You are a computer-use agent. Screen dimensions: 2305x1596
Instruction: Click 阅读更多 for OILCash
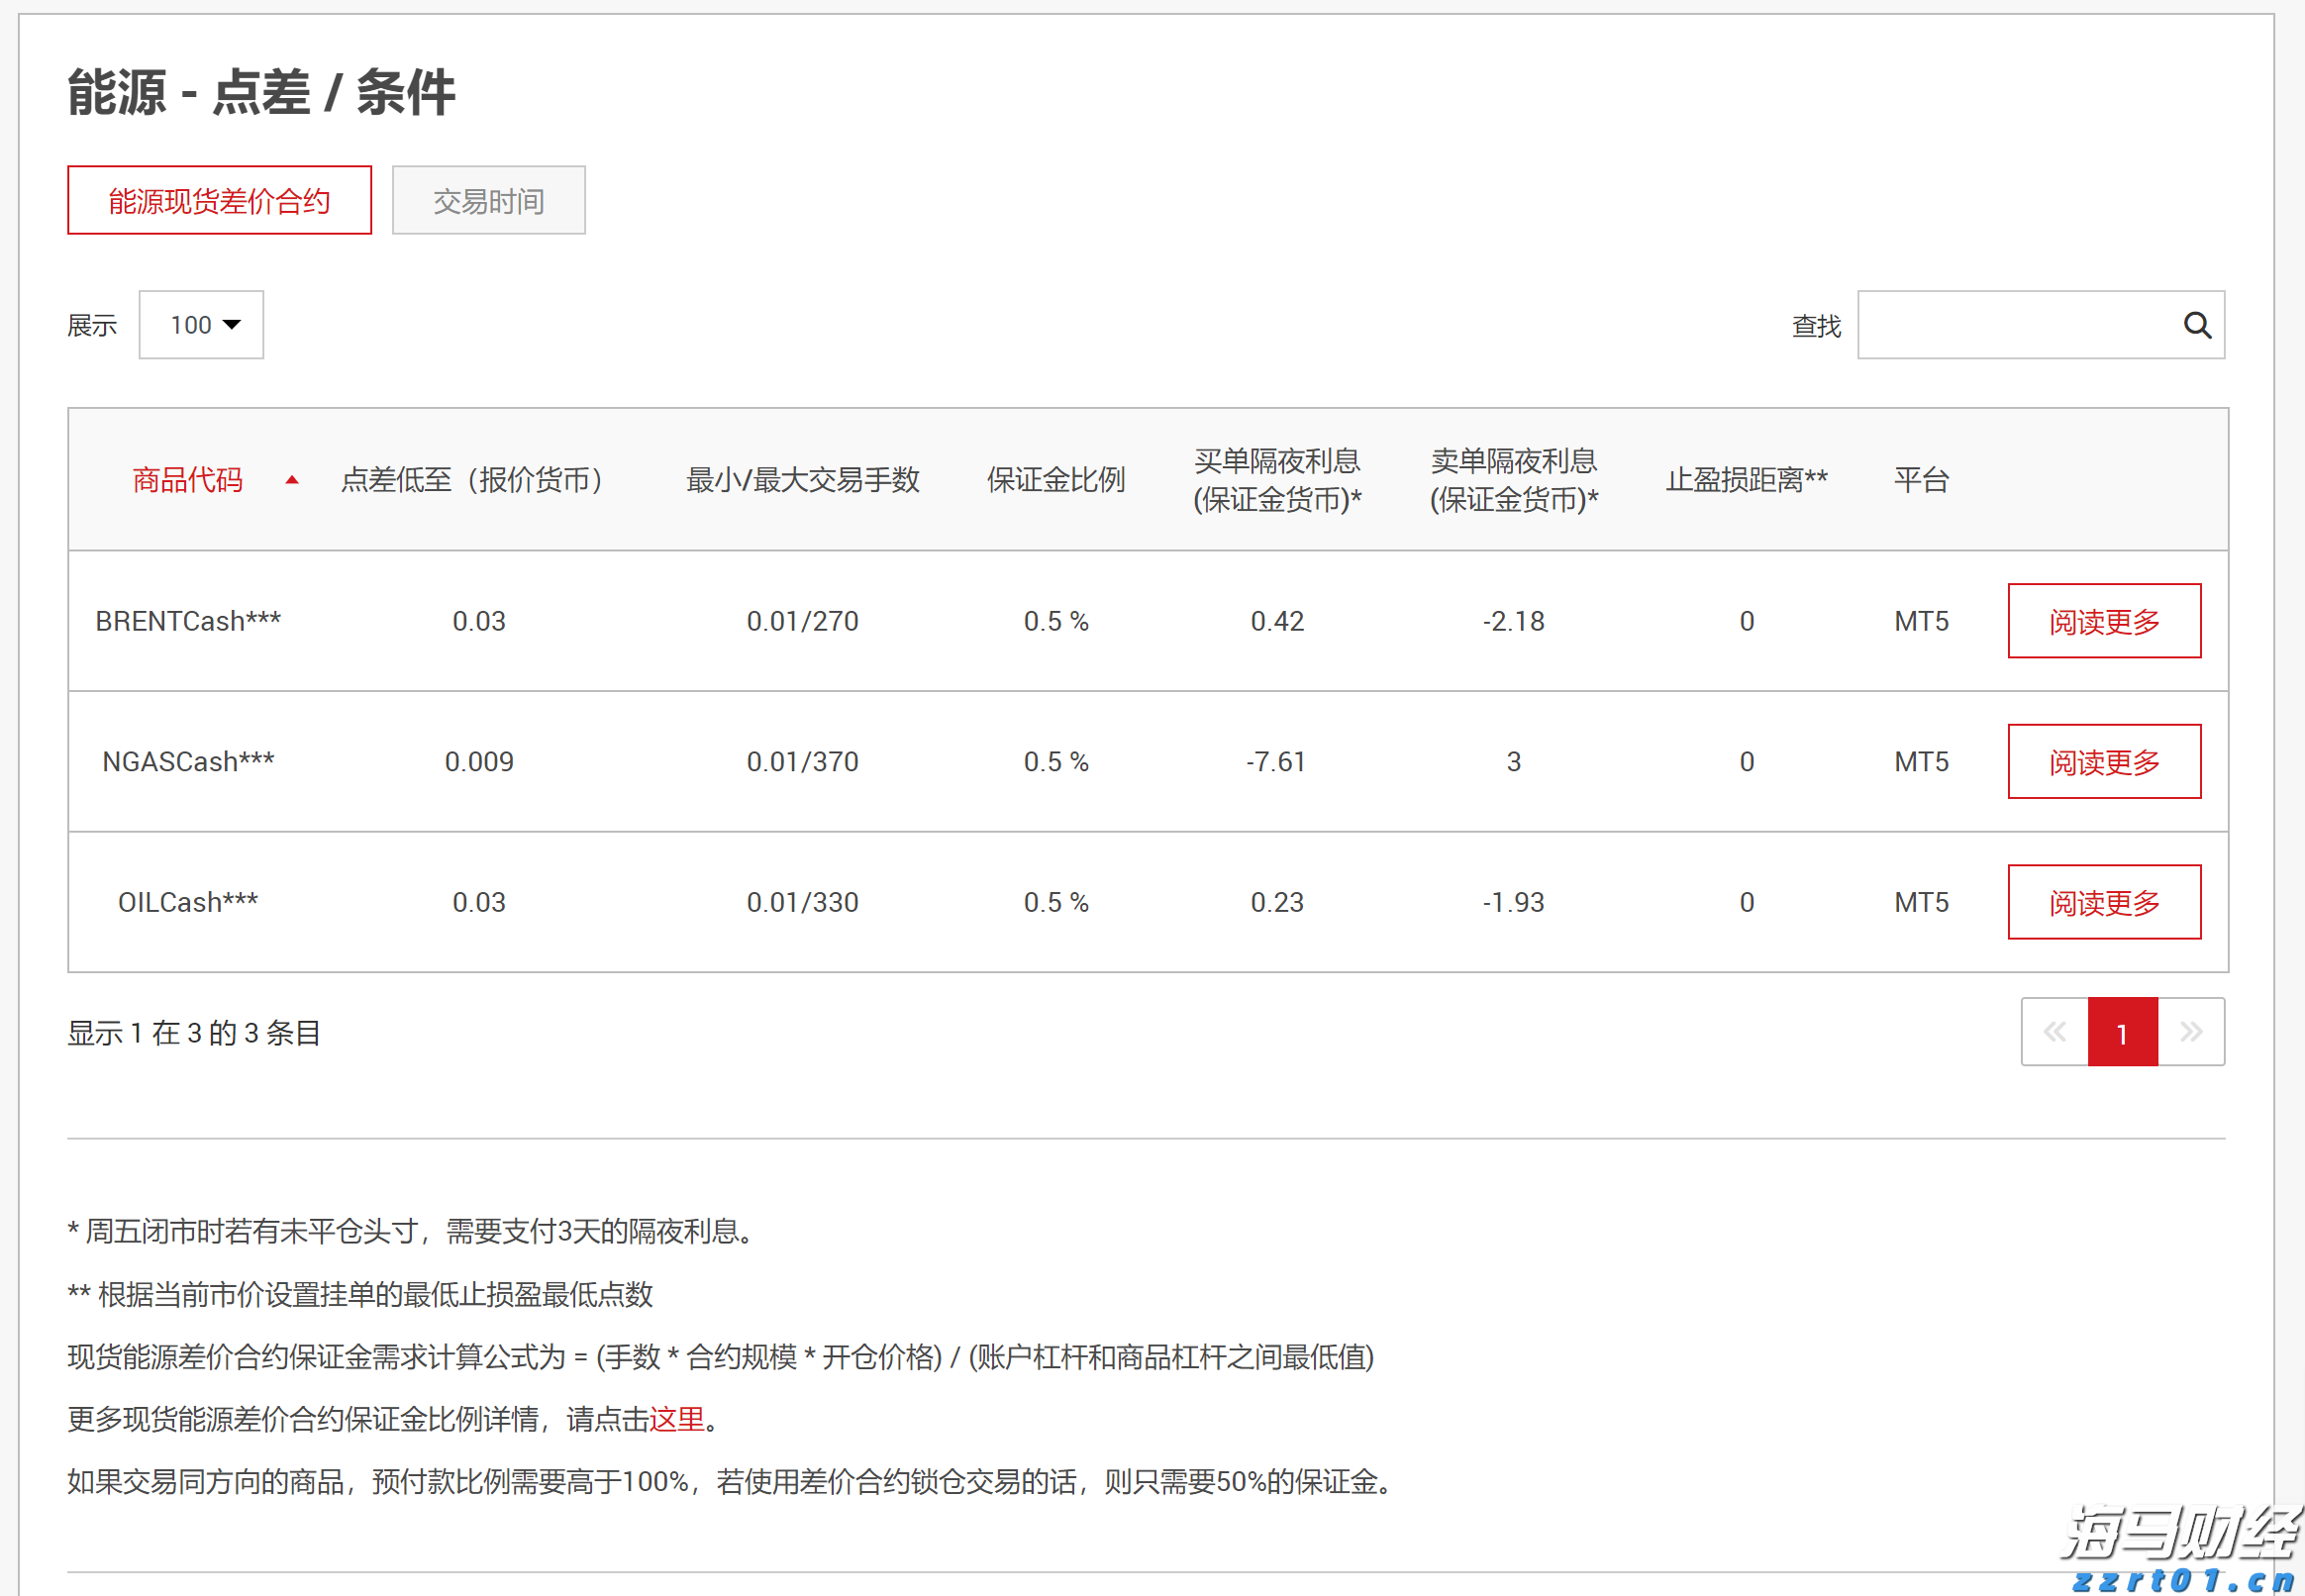point(2104,901)
